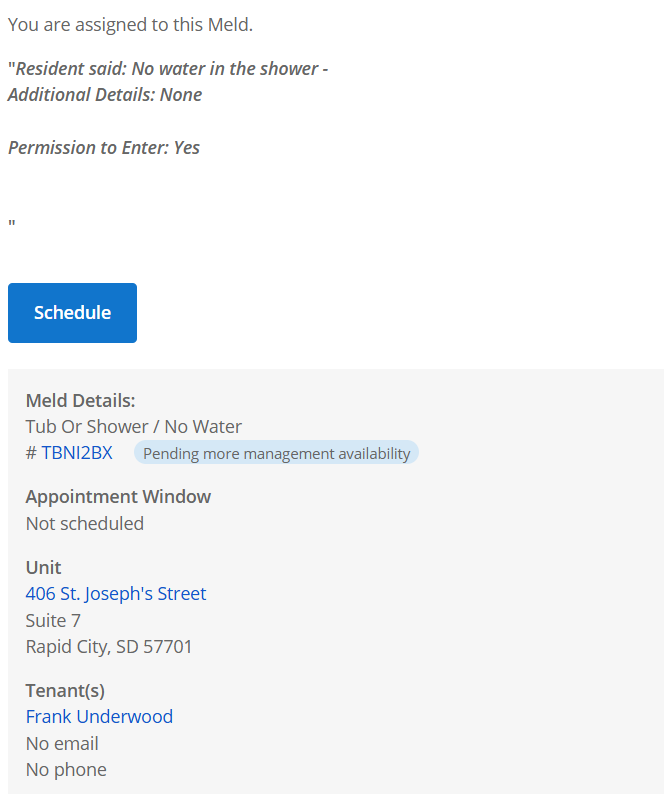Select the Tub Or Shower / No Water text

click(134, 427)
